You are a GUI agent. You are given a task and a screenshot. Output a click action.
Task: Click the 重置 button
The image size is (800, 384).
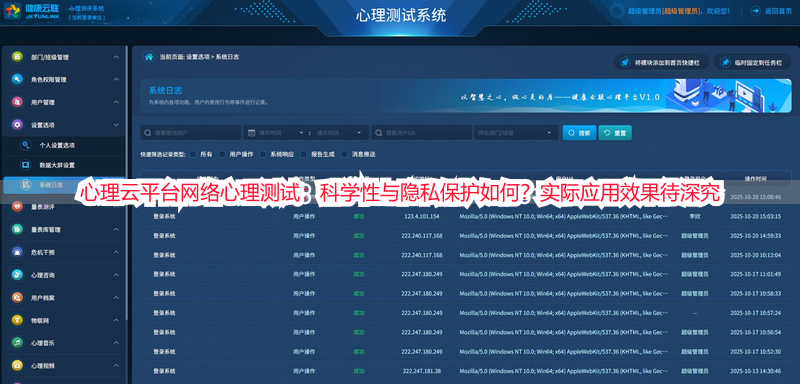coord(615,133)
